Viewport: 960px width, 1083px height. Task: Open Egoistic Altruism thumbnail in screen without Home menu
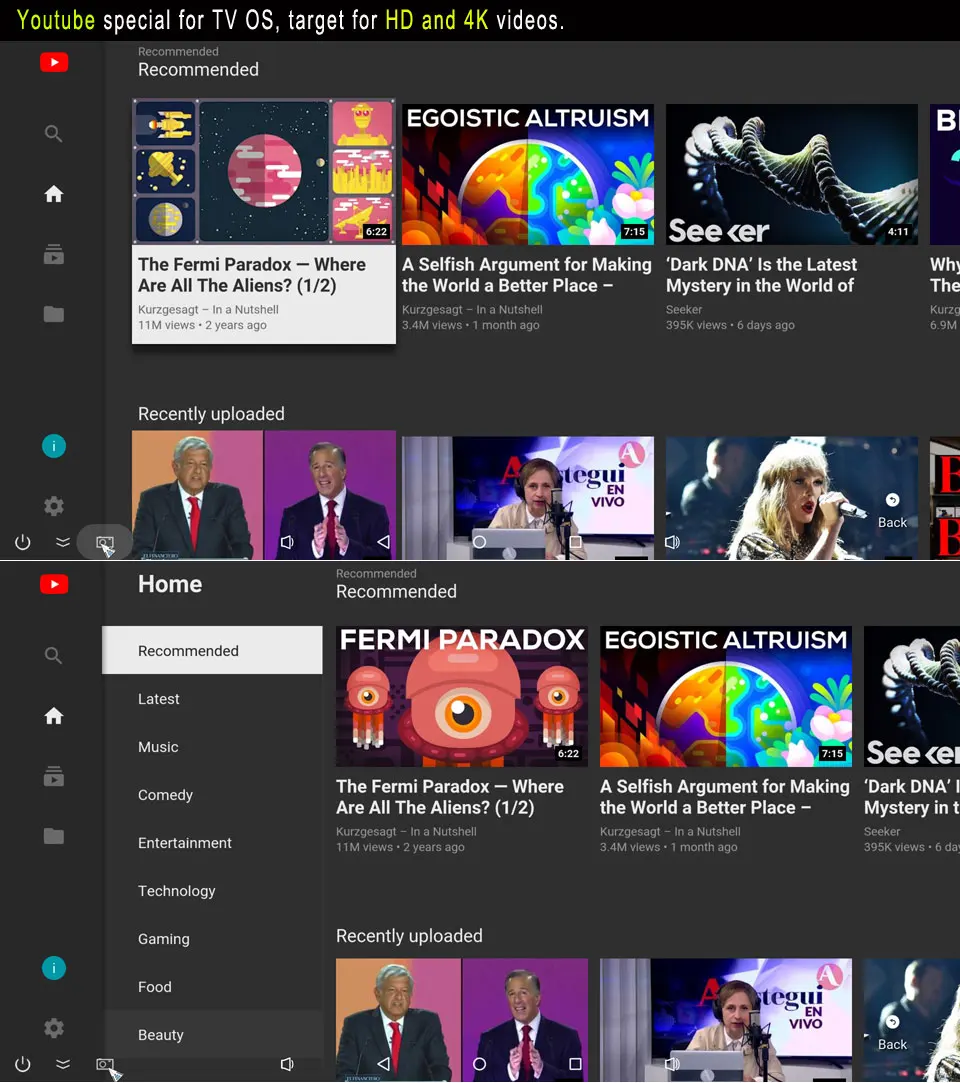[528, 175]
